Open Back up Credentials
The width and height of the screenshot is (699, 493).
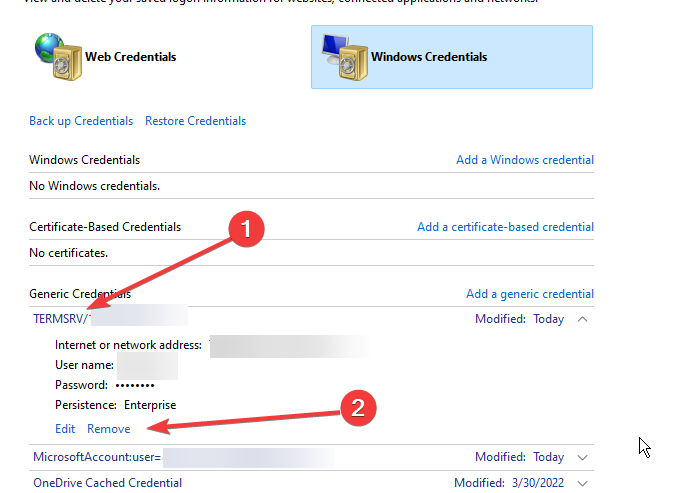click(x=81, y=121)
